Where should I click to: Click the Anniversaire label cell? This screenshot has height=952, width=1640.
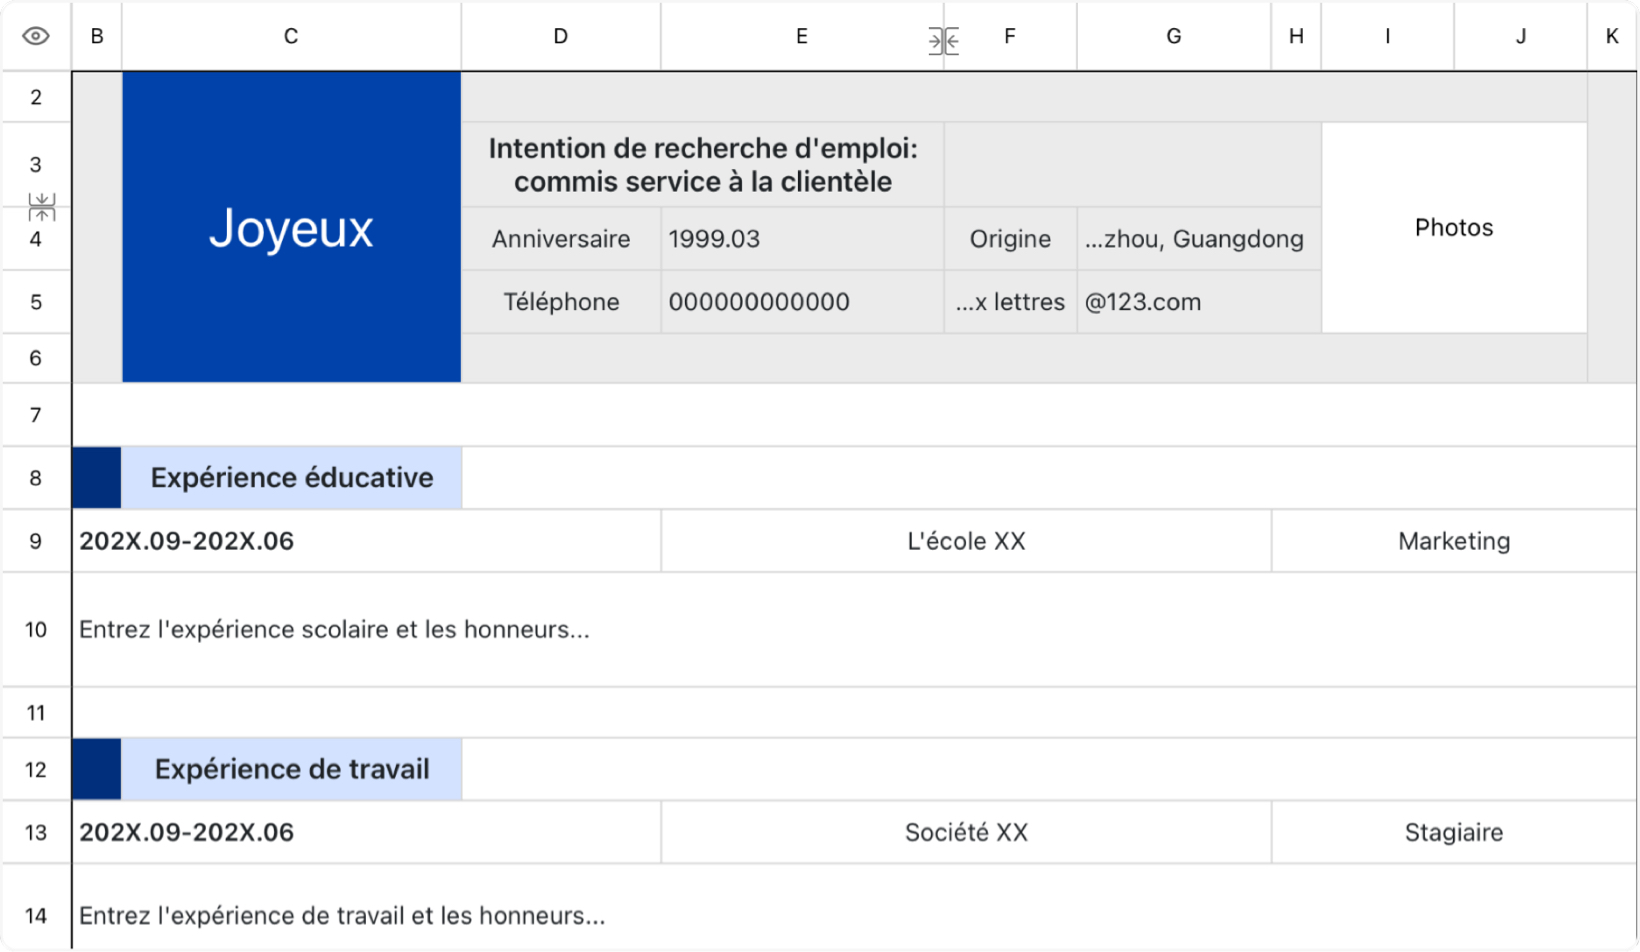point(561,239)
